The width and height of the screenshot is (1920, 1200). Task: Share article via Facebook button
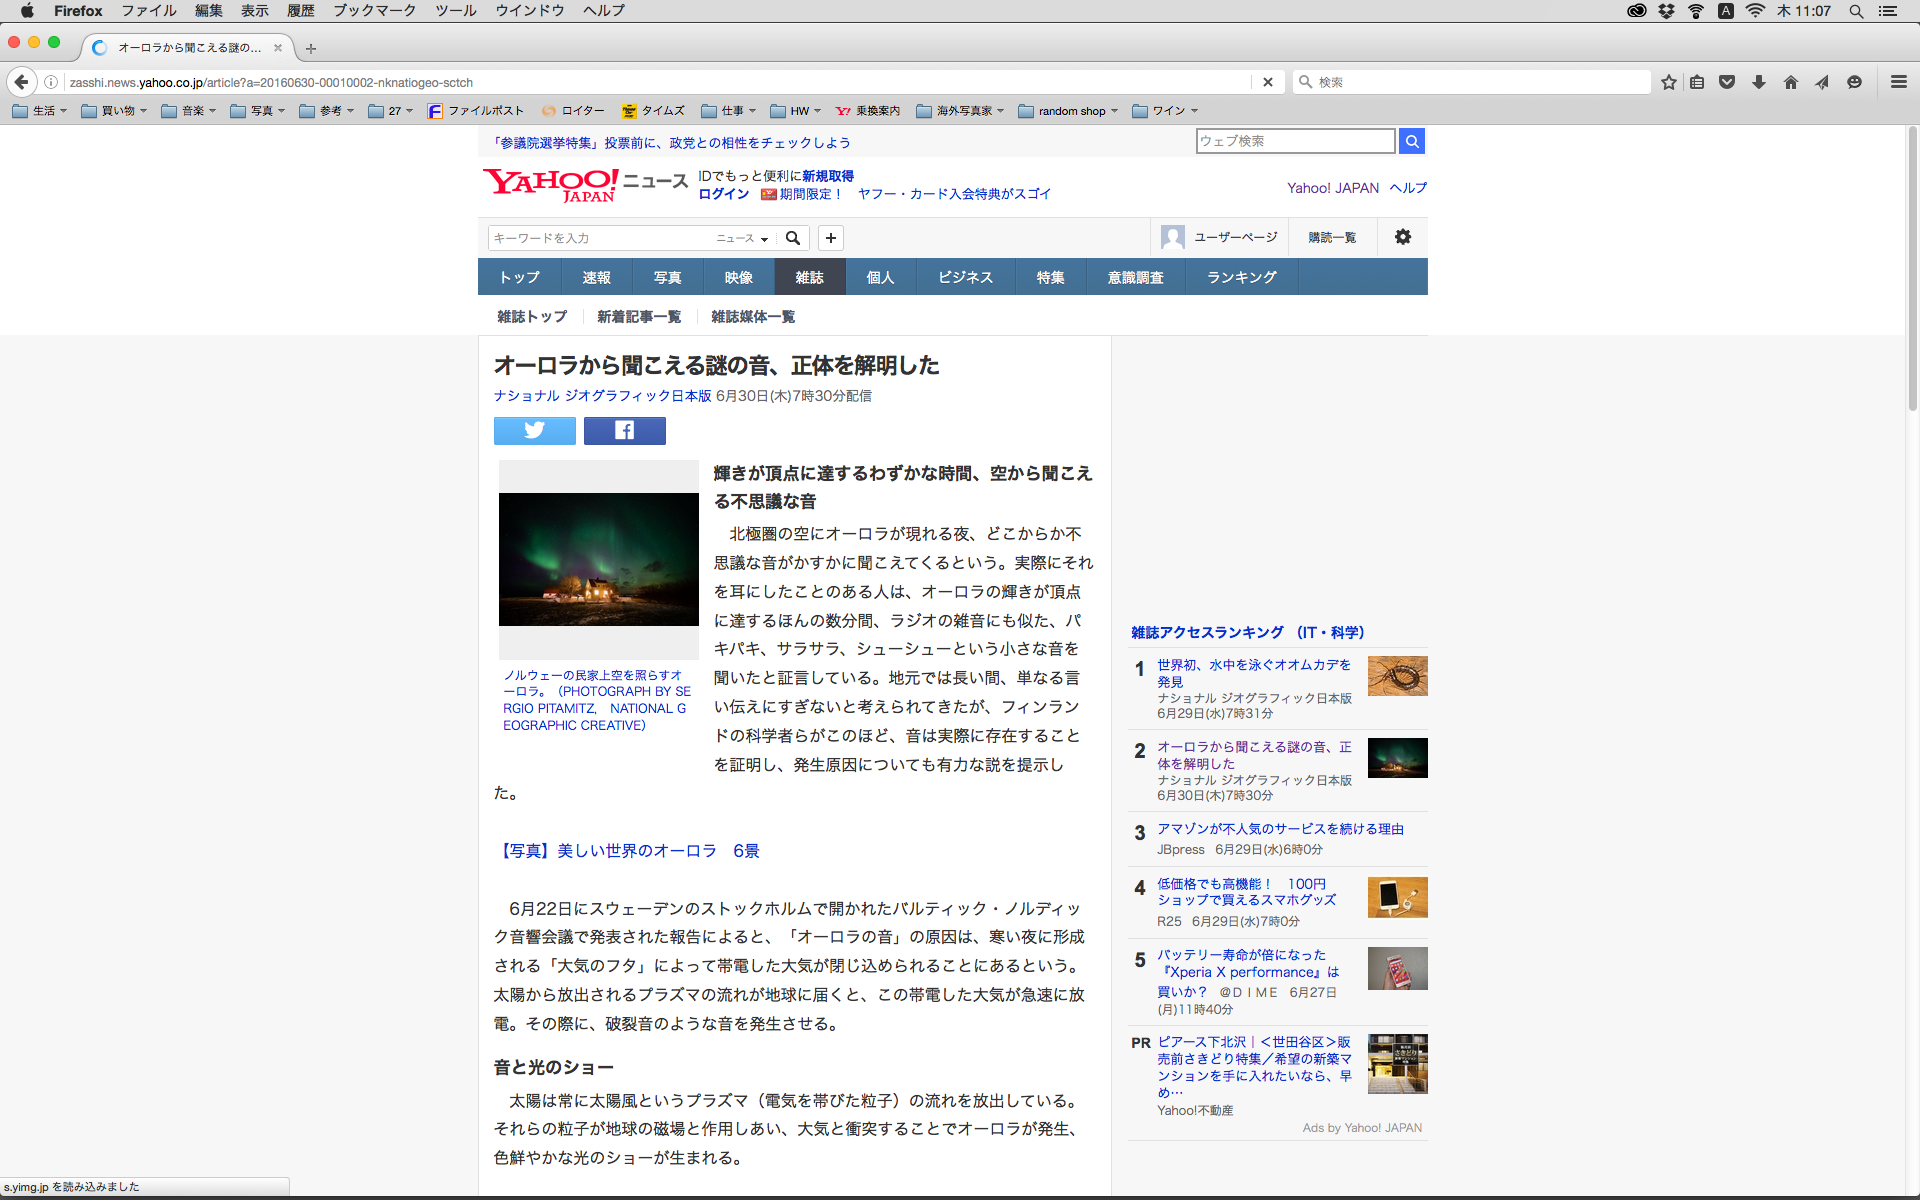pyautogui.click(x=624, y=431)
